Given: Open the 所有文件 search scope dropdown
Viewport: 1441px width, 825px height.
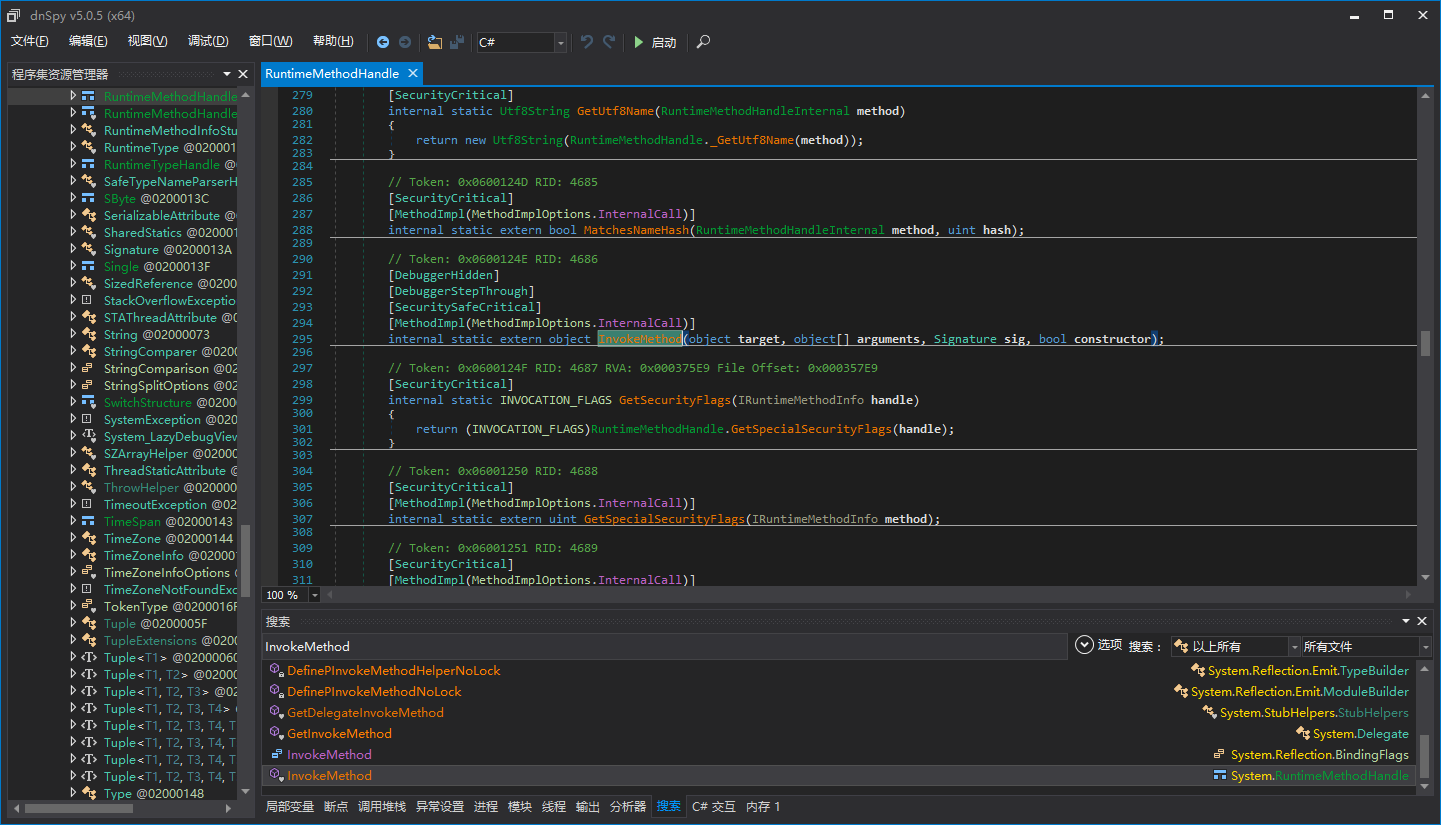Looking at the screenshot, I should tap(1425, 647).
